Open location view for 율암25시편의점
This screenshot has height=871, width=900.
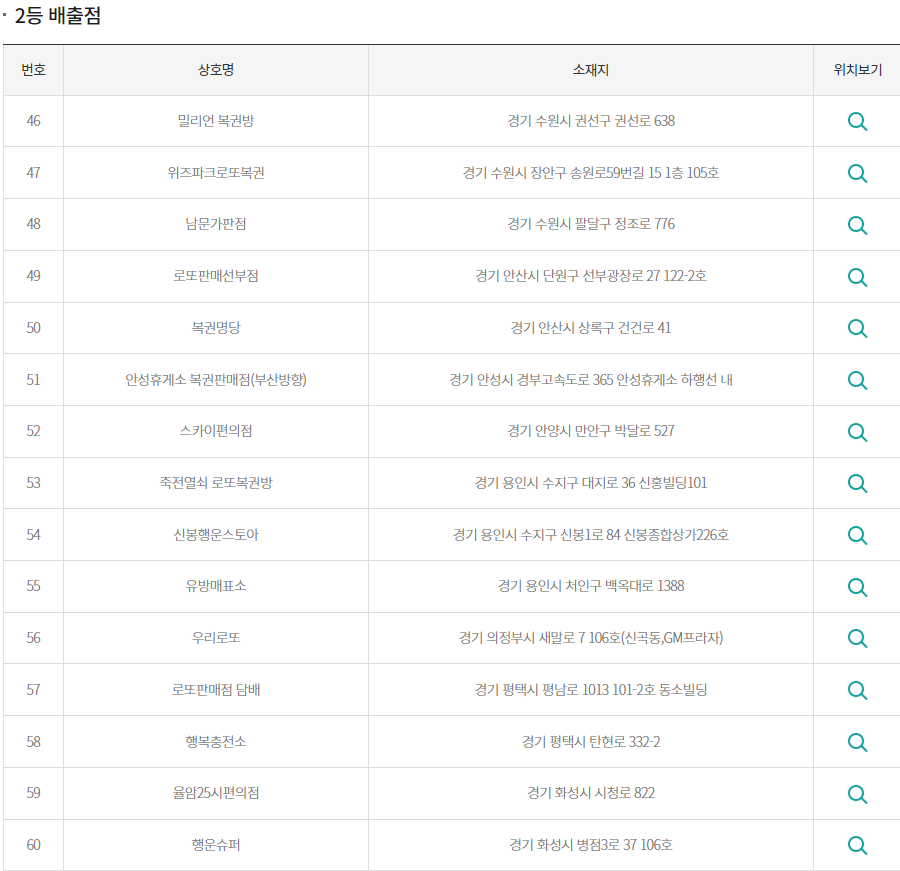[857, 794]
